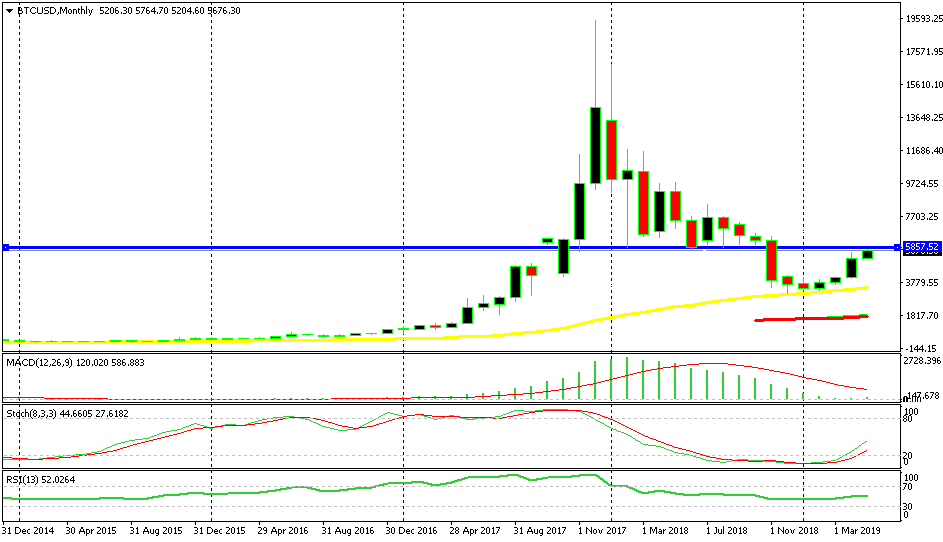Click the 1 Mar 2019 date label

pos(858,531)
